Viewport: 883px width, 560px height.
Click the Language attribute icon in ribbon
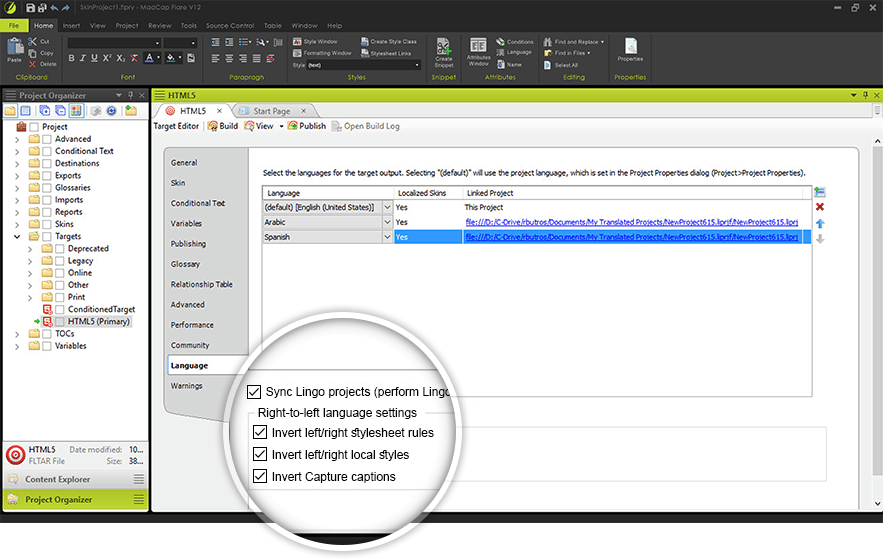(500, 52)
